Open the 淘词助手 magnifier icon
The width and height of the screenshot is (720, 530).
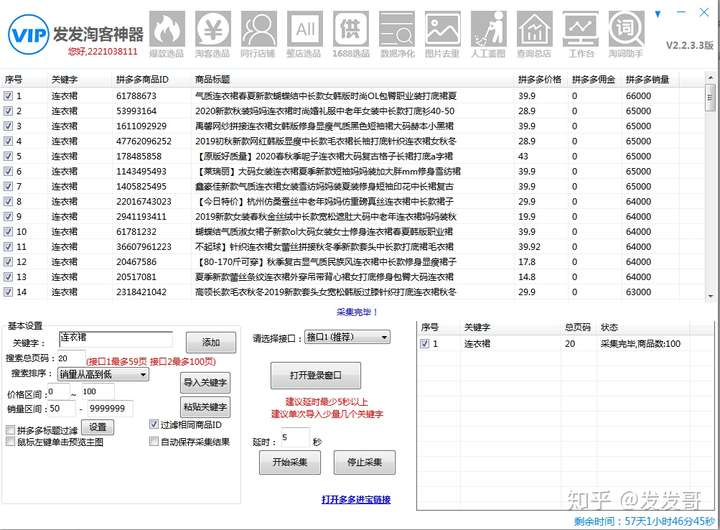626,29
